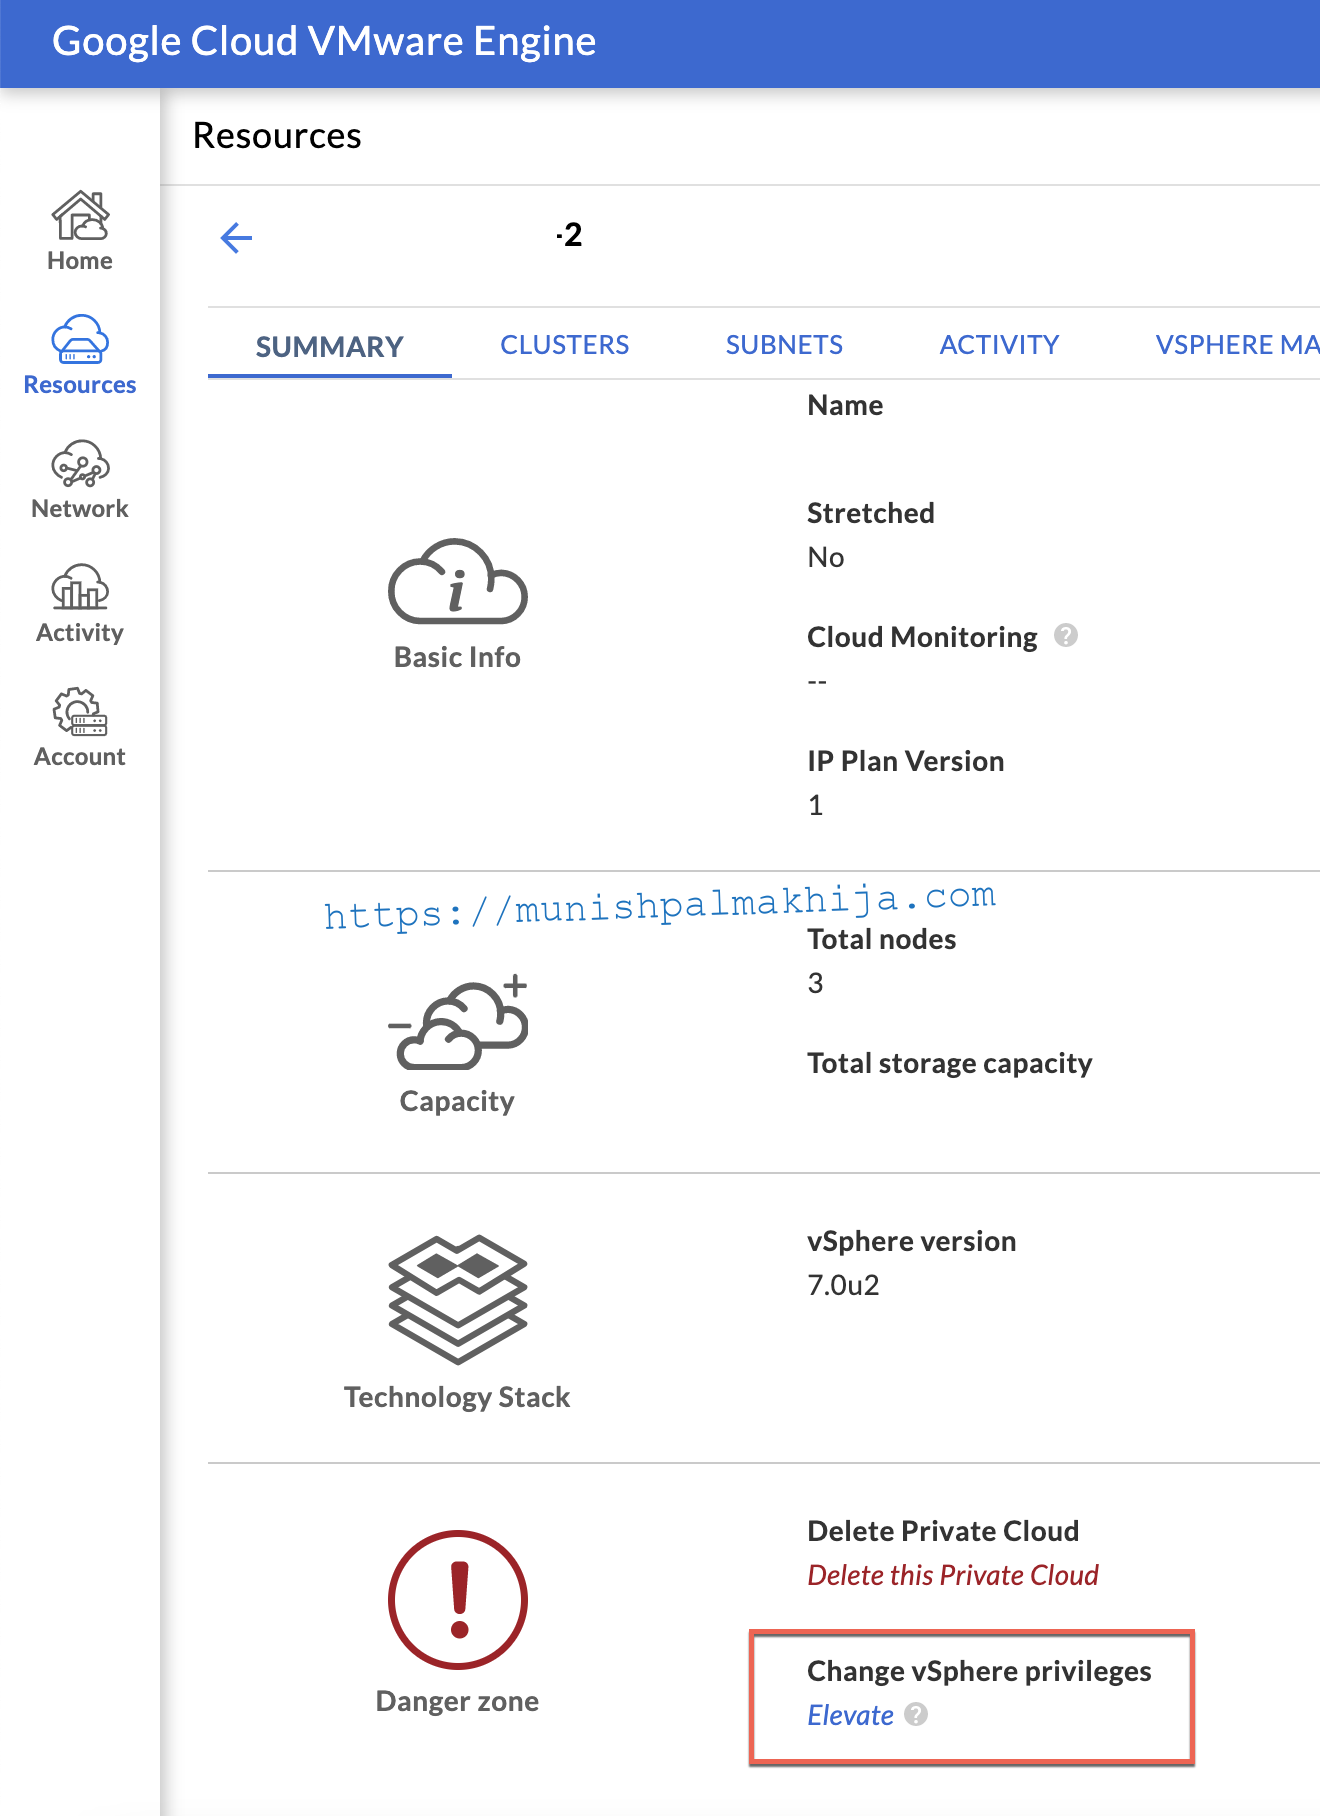This screenshot has width=1320, height=1816.
Task: Click the Cloud Monitoring label
Action: coord(922,637)
